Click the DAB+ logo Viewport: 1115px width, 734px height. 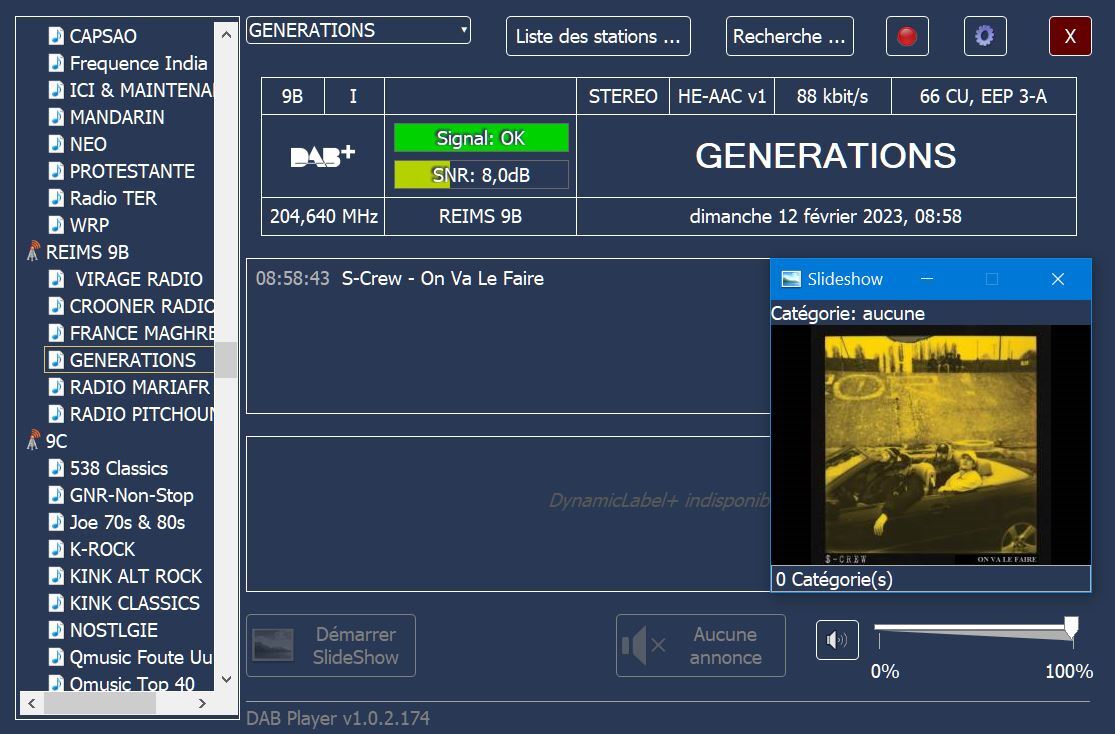[323, 156]
